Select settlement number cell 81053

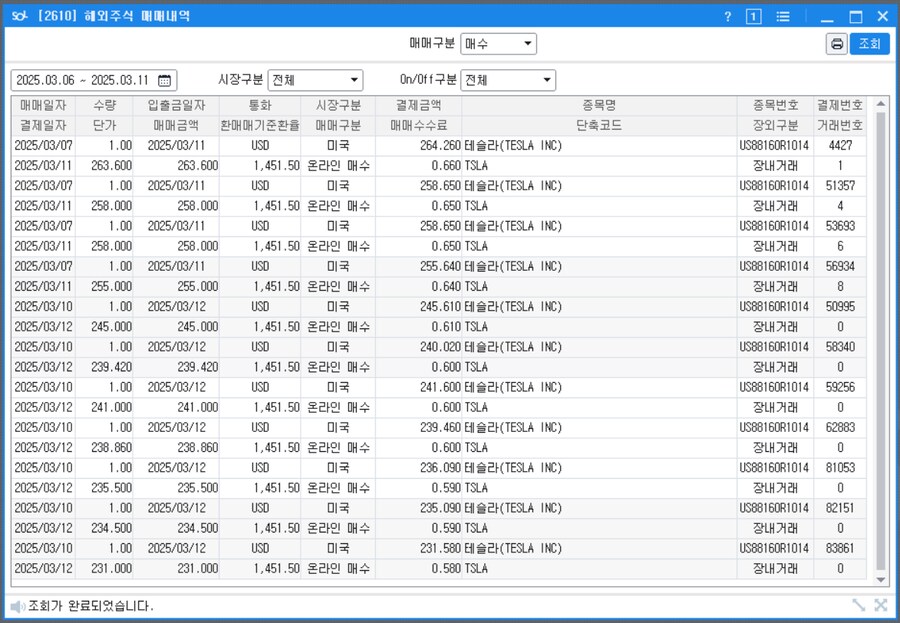click(840, 468)
